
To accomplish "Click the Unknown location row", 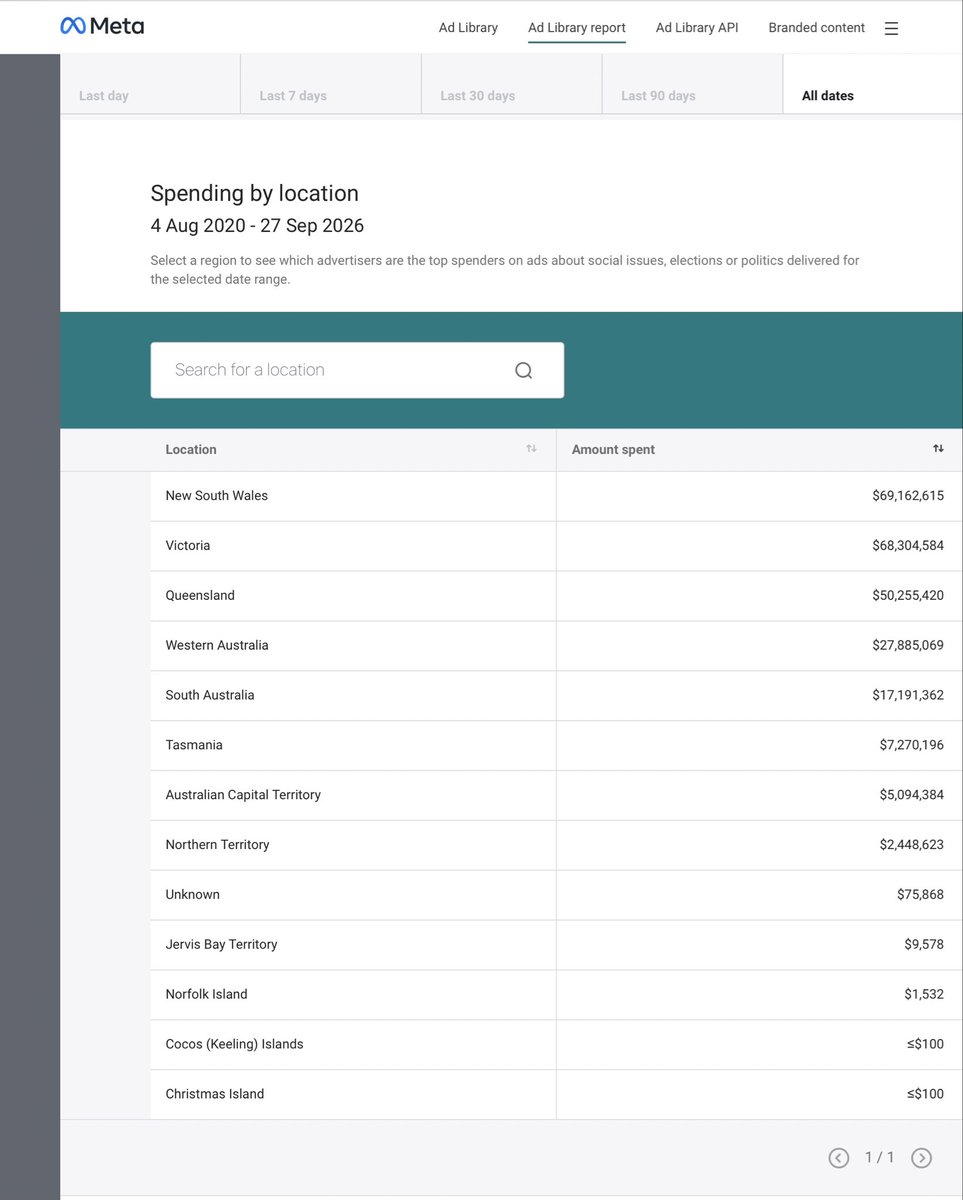I will click(x=556, y=895).
